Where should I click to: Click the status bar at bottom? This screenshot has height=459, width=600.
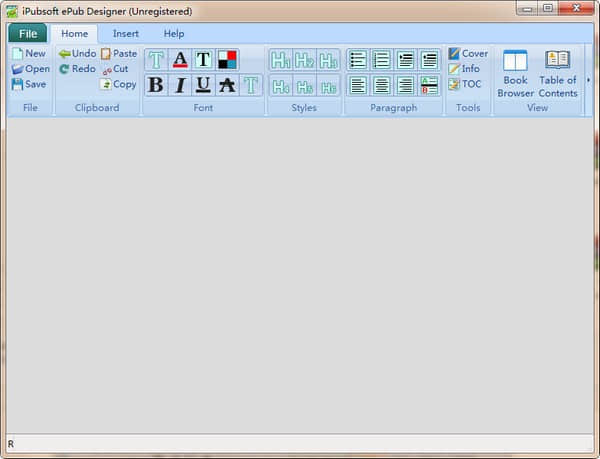click(x=300, y=444)
